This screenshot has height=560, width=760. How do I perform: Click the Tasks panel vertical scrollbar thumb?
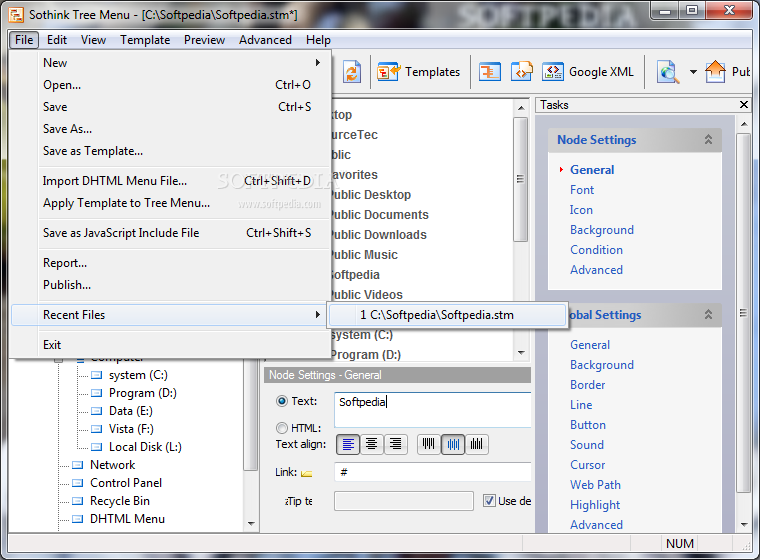click(x=744, y=313)
